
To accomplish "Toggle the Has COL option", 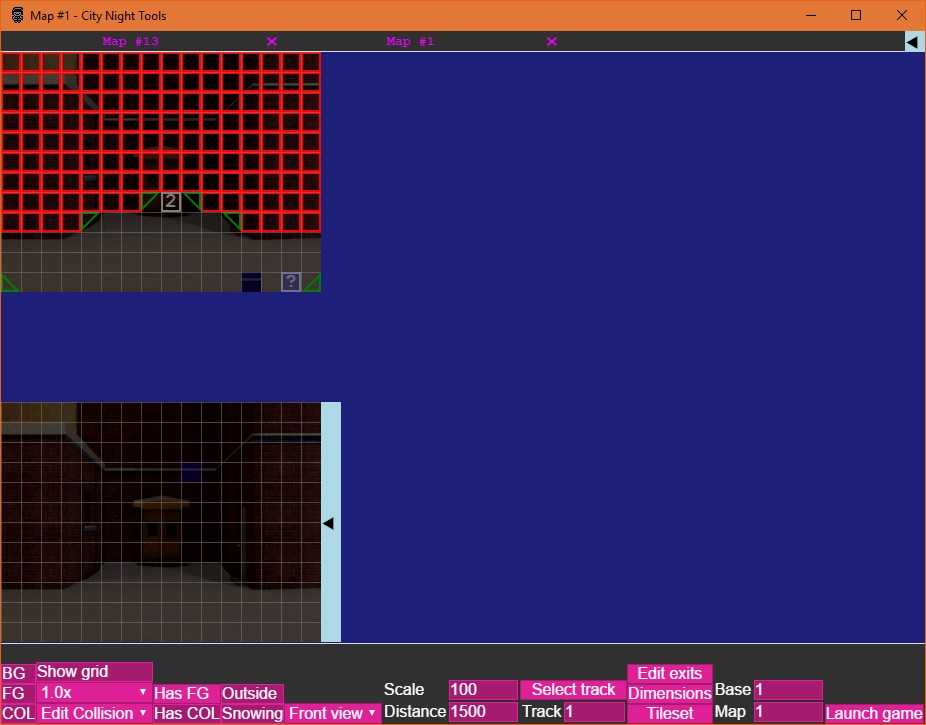I will (186, 713).
